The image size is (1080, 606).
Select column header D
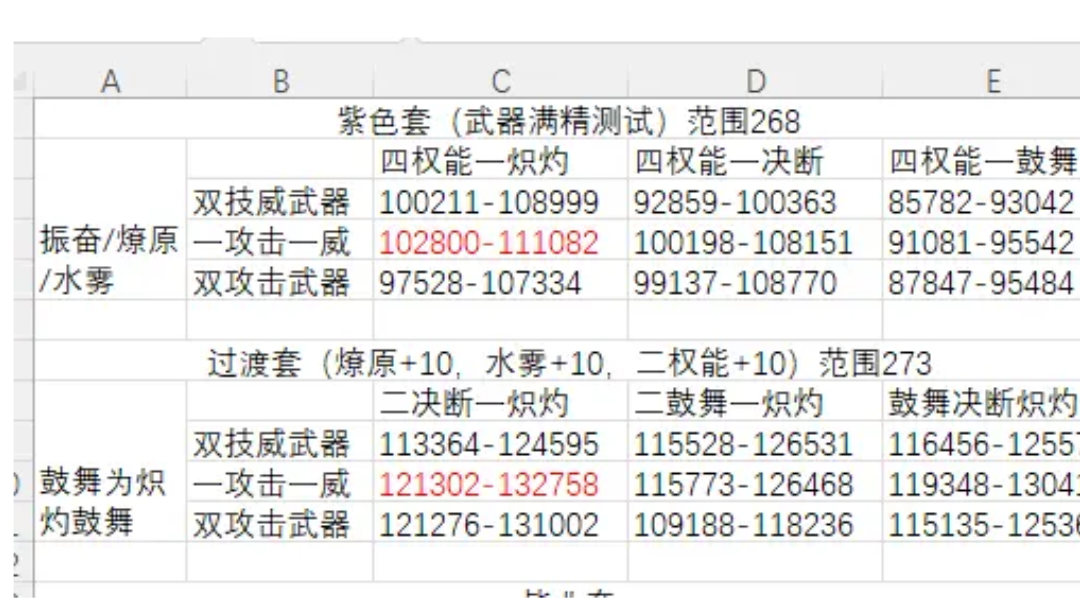point(755,83)
